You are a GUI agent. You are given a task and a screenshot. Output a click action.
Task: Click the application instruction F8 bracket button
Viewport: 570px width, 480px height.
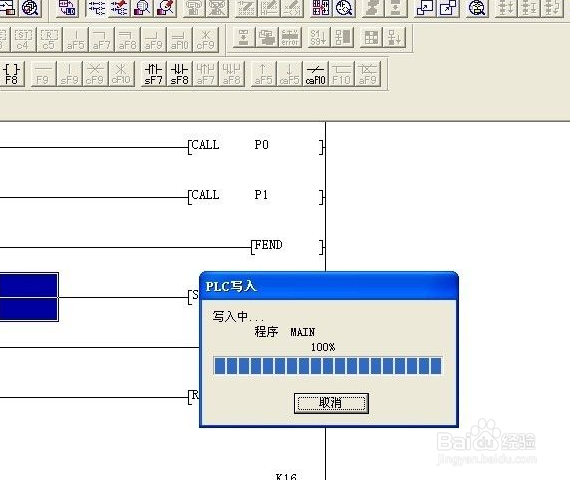[x=11, y=74]
